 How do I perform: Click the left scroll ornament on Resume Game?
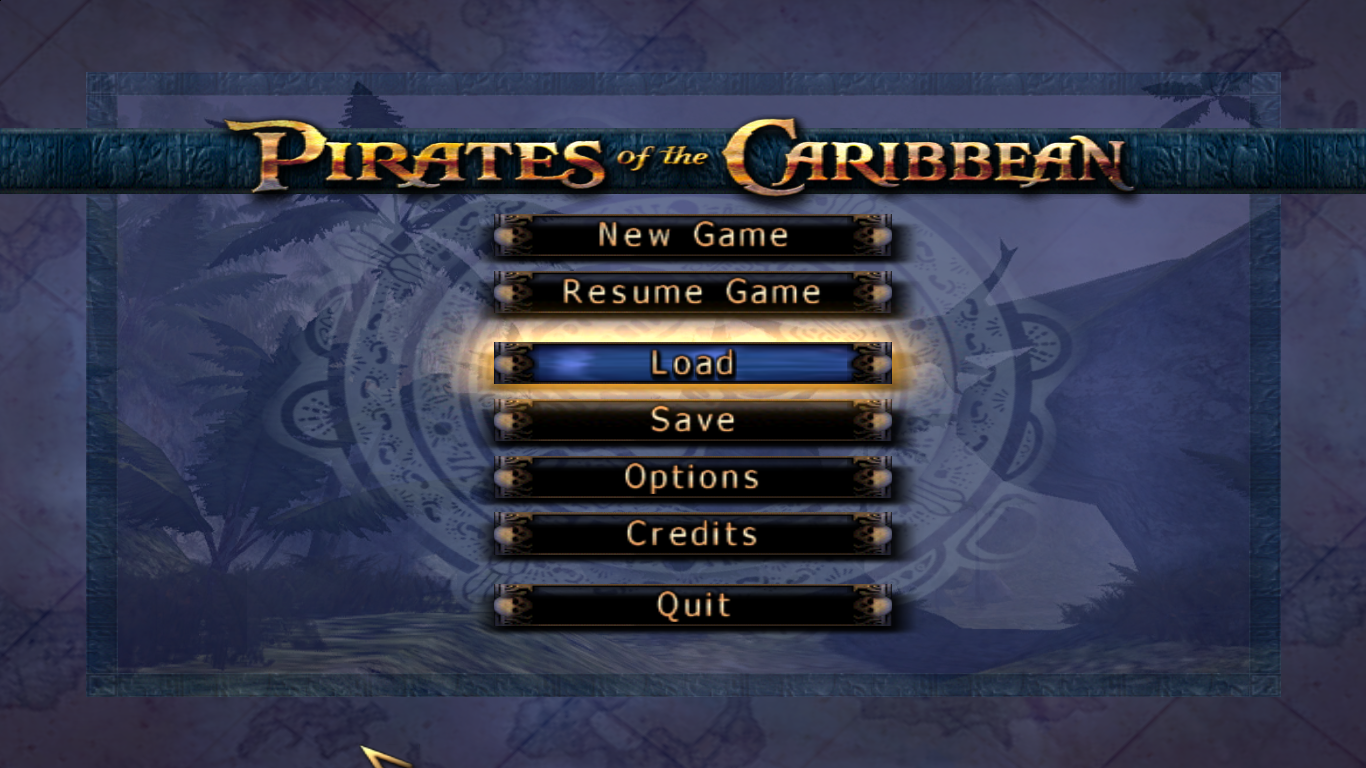[513, 292]
